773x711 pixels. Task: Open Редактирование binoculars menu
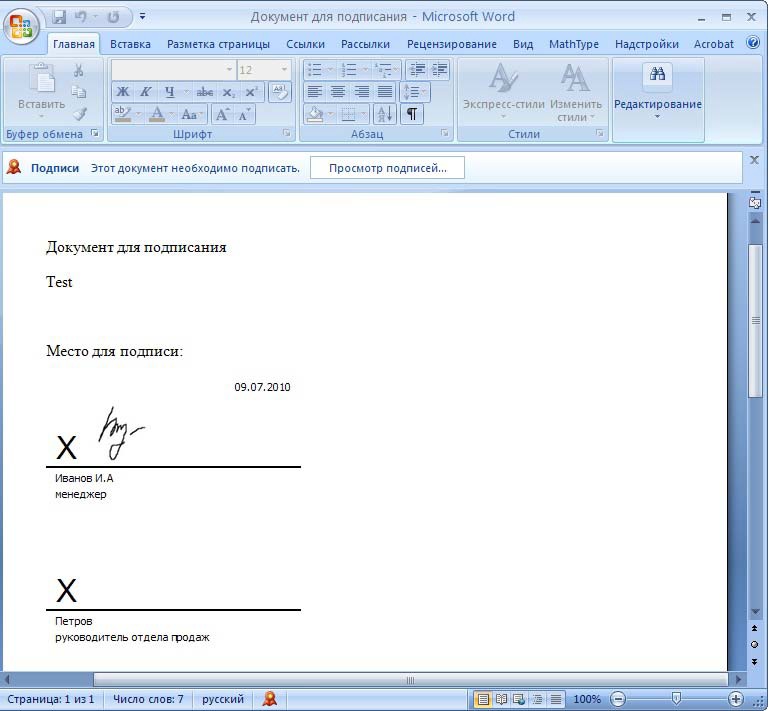tap(658, 92)
